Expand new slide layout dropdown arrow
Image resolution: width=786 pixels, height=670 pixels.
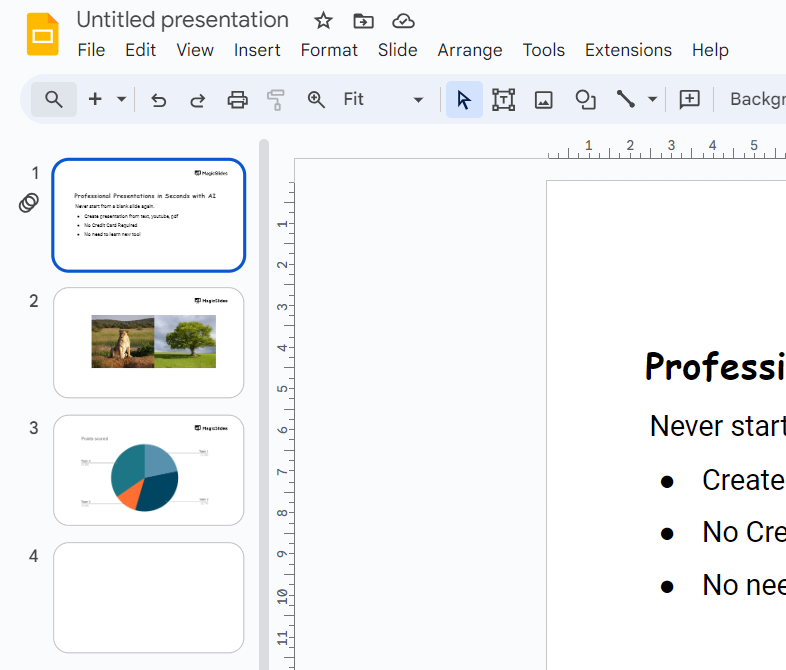[x=121, y=99]
